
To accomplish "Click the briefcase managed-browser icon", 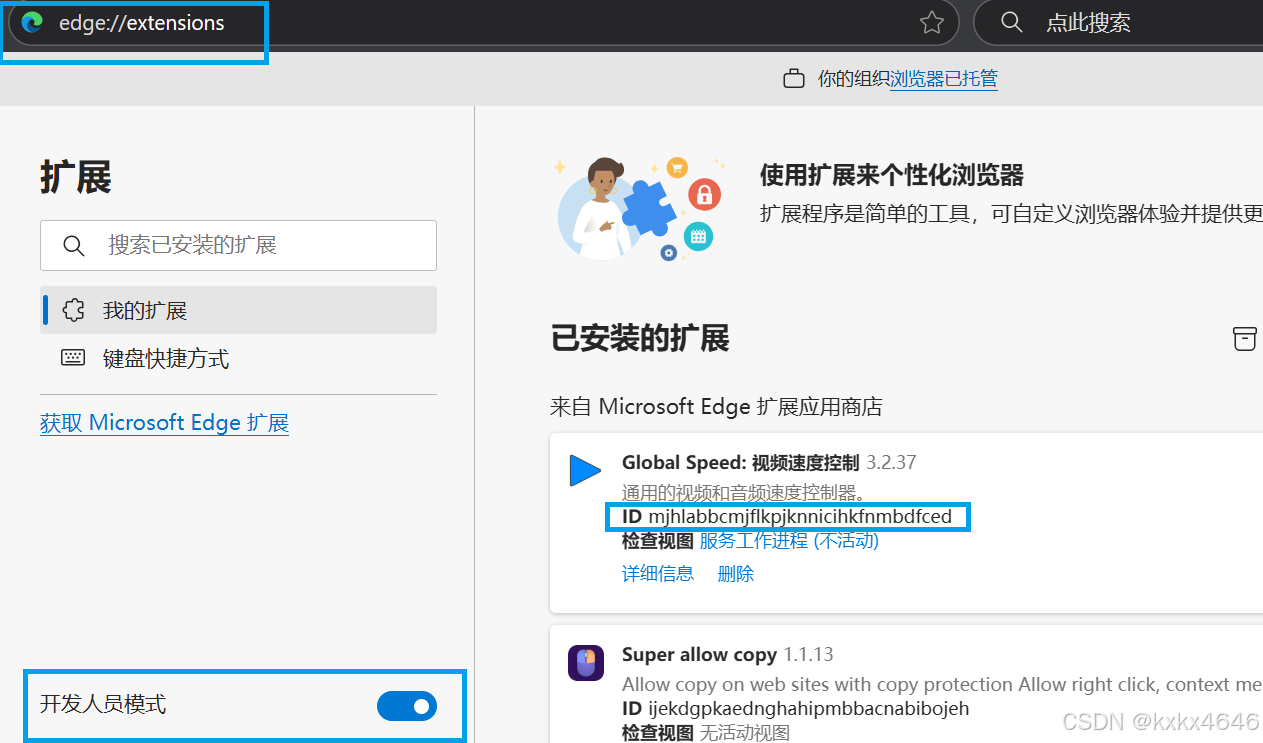I will [x=794, y=79].
